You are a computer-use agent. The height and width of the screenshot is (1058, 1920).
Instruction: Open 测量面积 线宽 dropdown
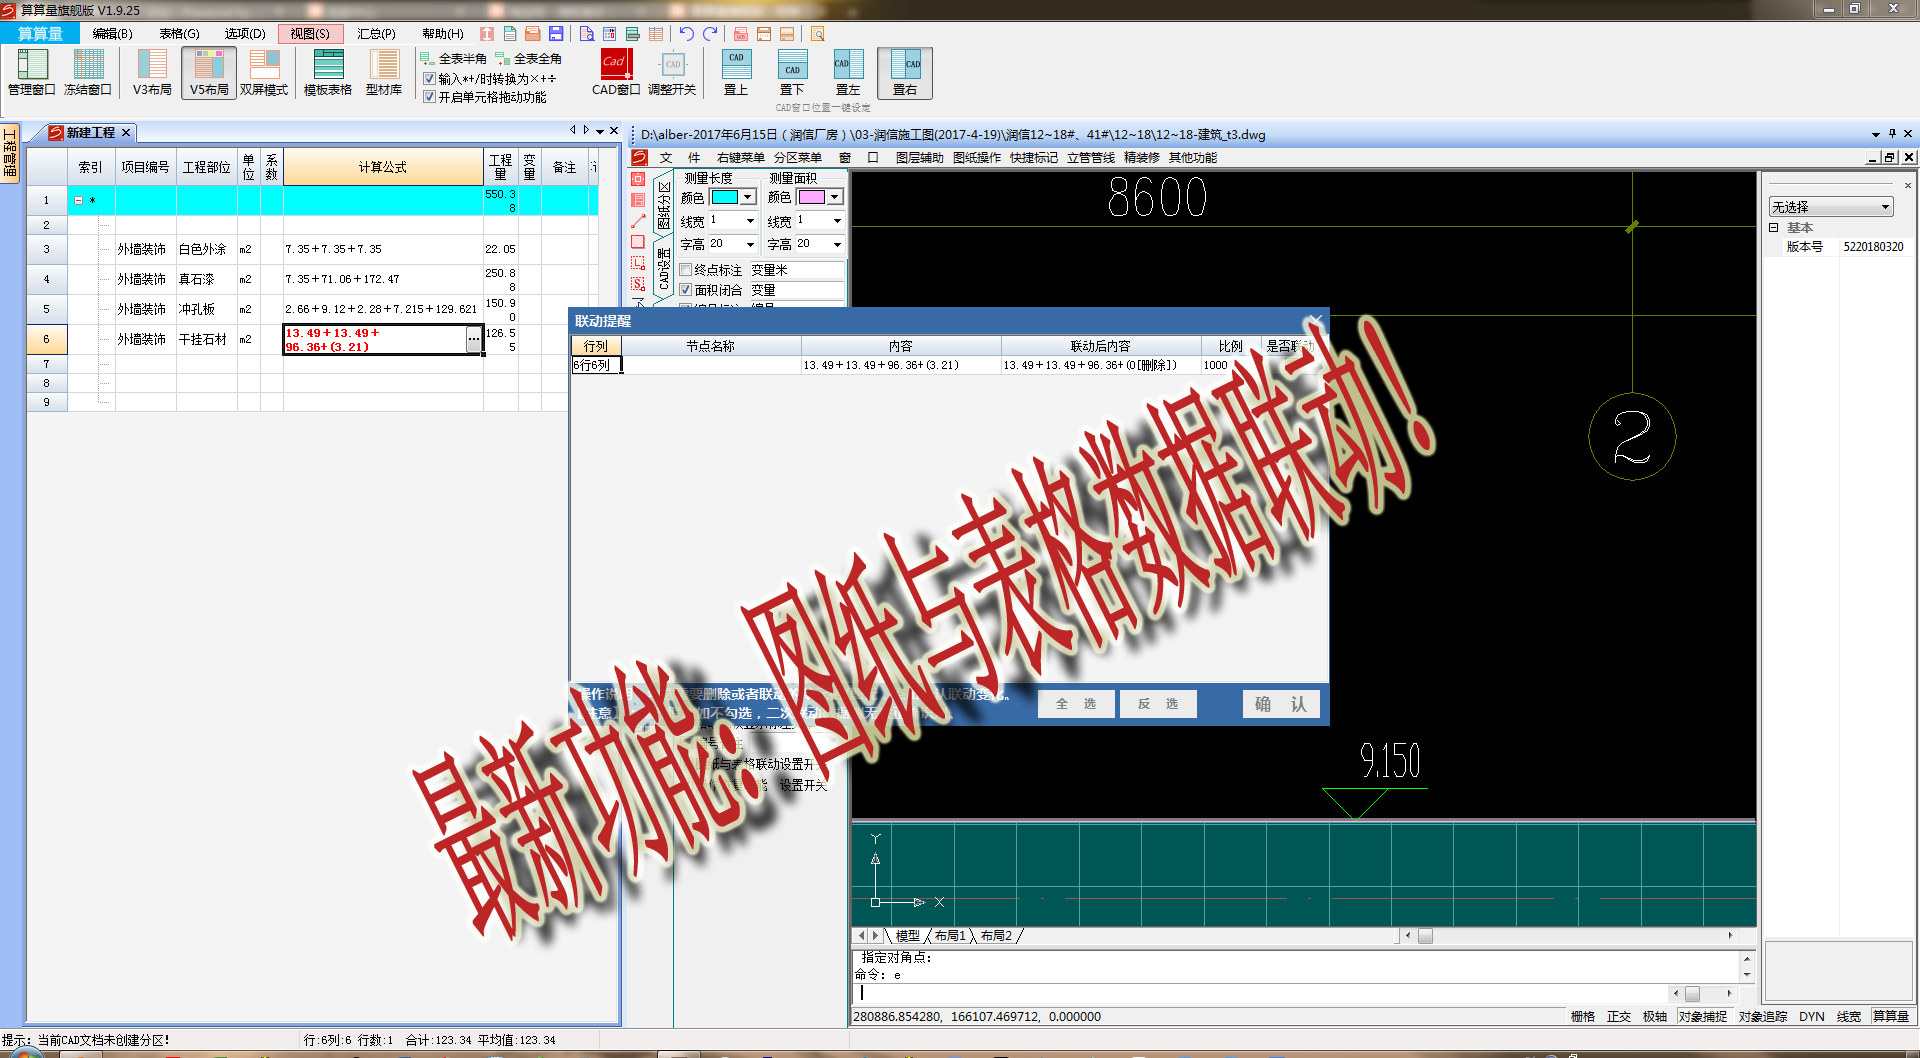click(837, 221)
